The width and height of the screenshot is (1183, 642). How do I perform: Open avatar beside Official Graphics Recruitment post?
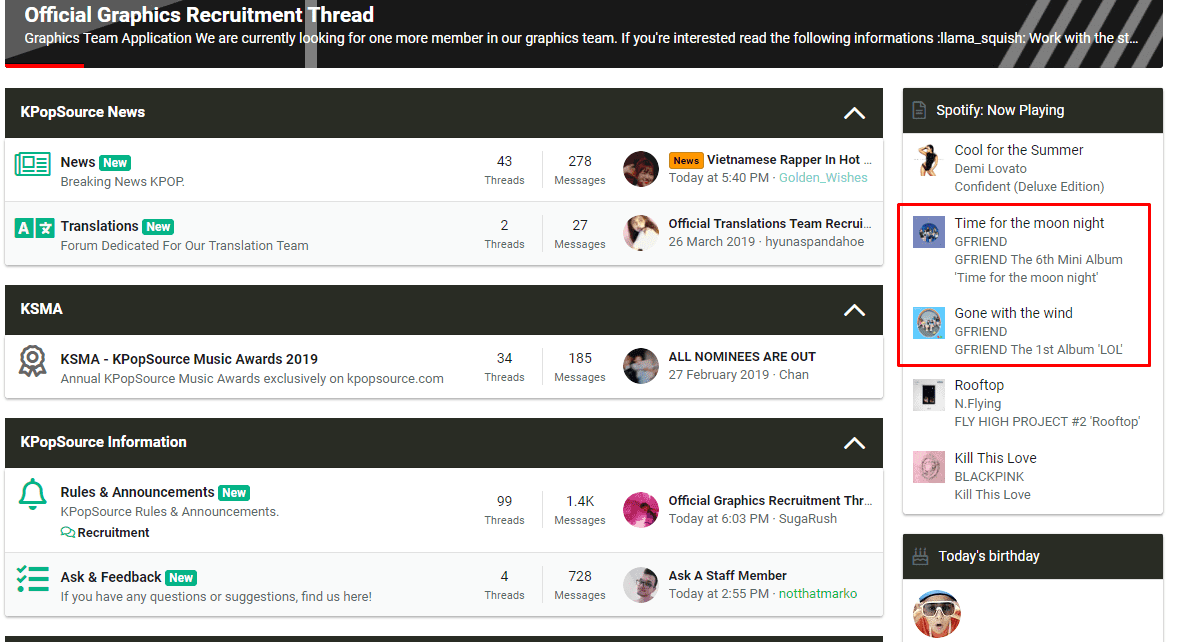(x=641, y=510)
